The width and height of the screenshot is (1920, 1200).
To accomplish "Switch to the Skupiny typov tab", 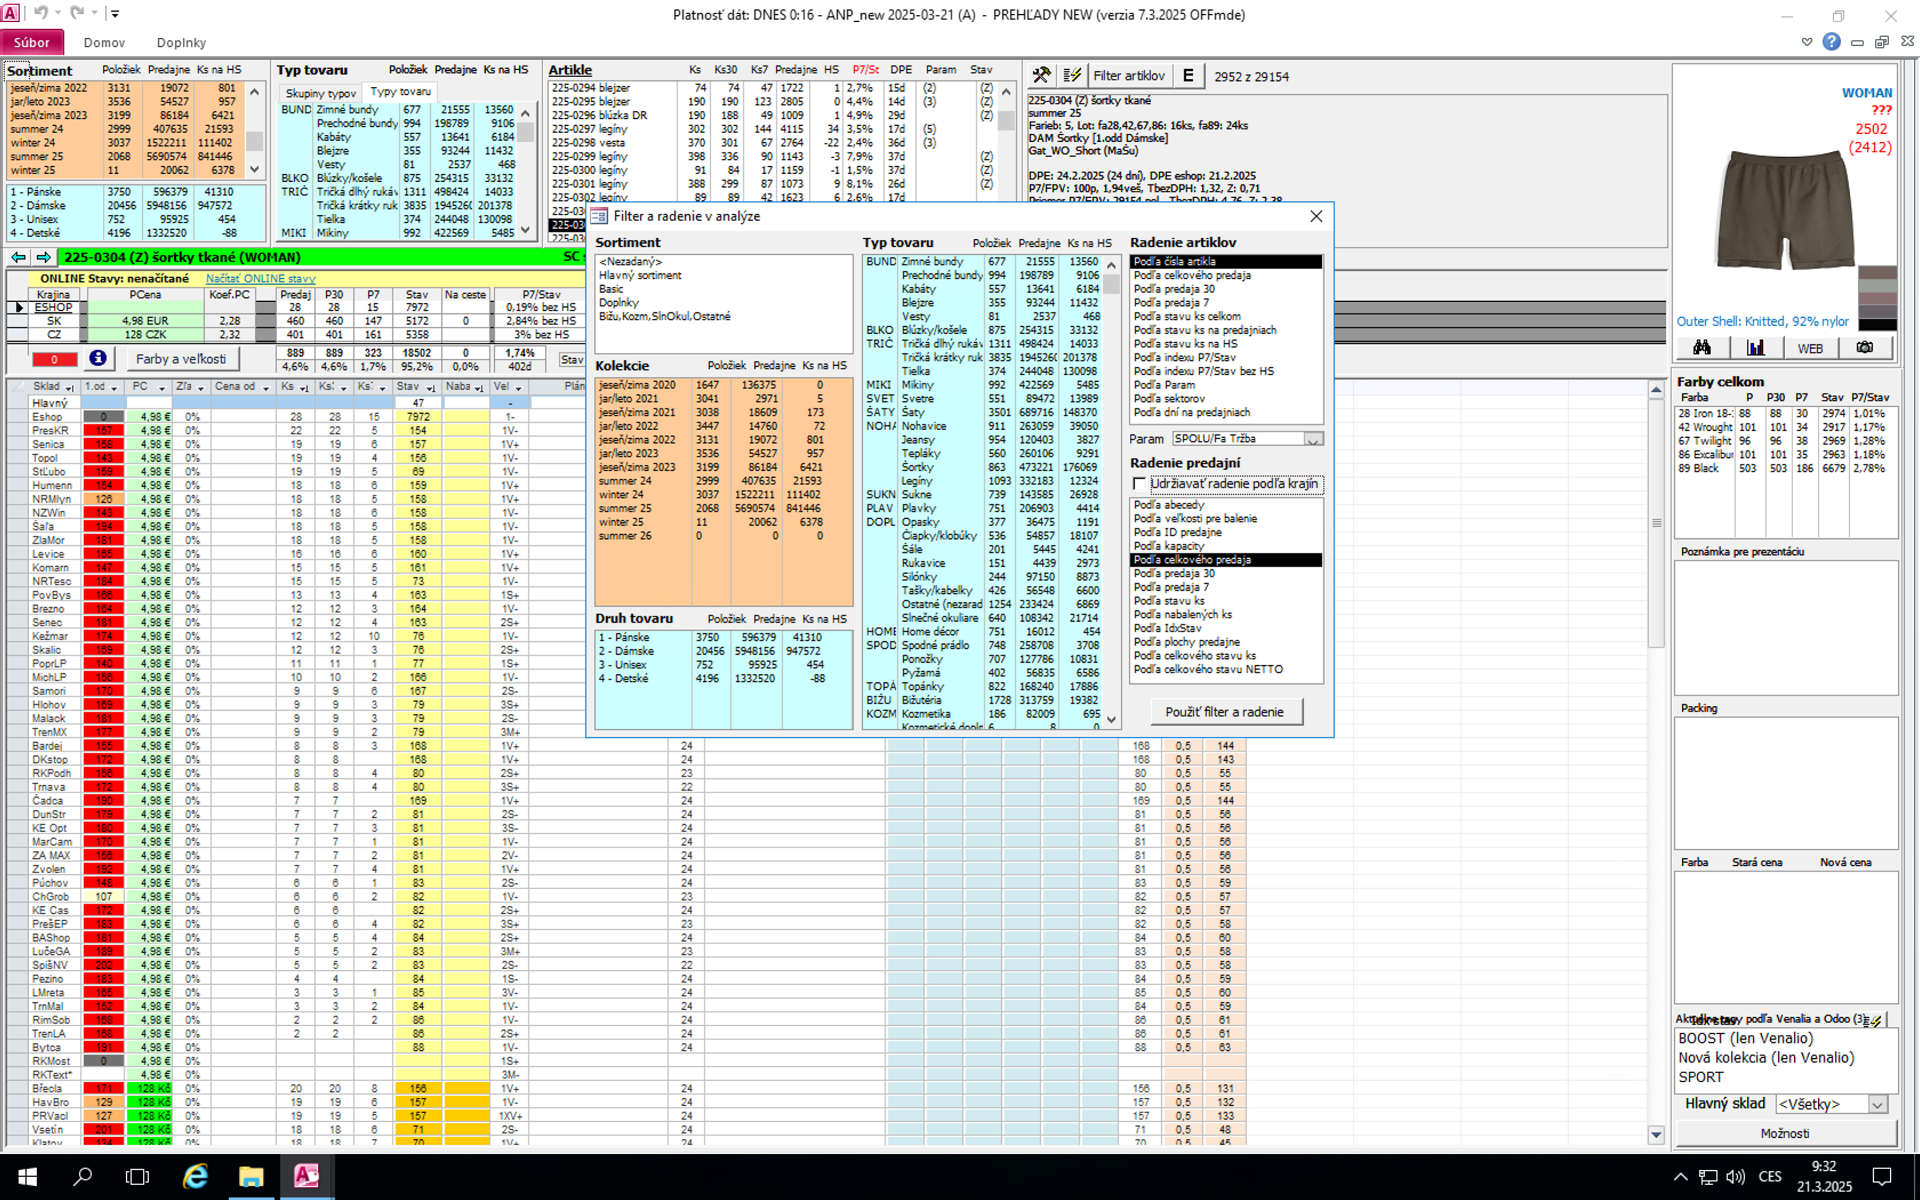I will 320,92.
